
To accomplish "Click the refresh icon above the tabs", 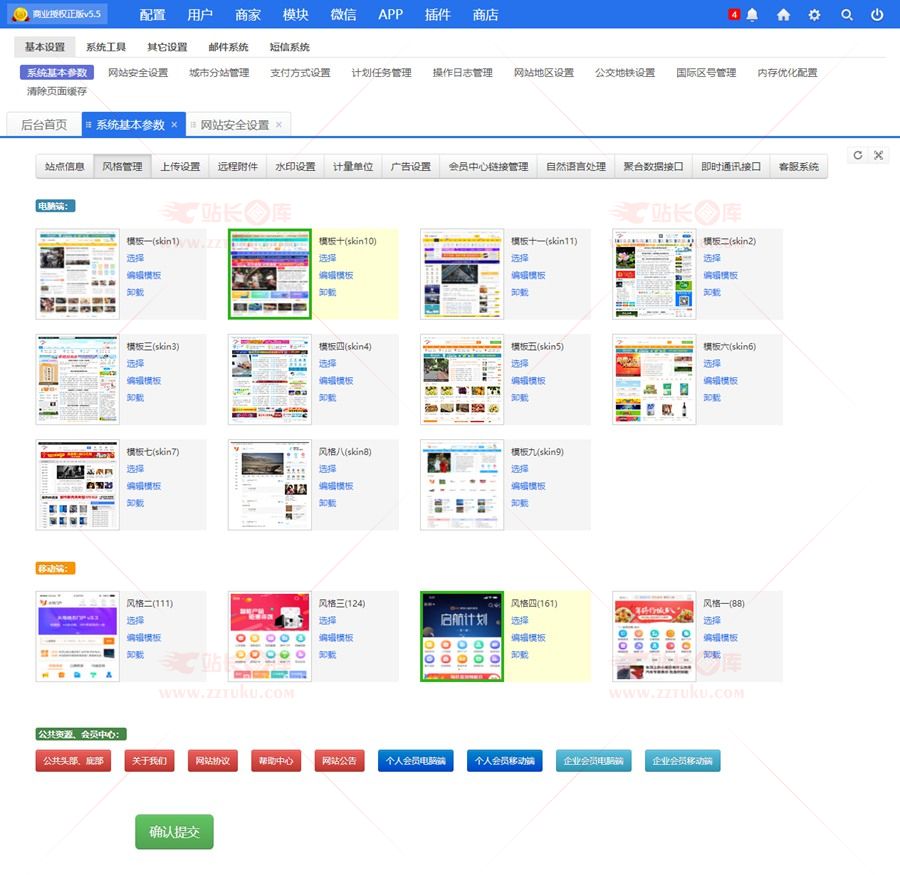I will pyautogui.click(x=858, y=155).
